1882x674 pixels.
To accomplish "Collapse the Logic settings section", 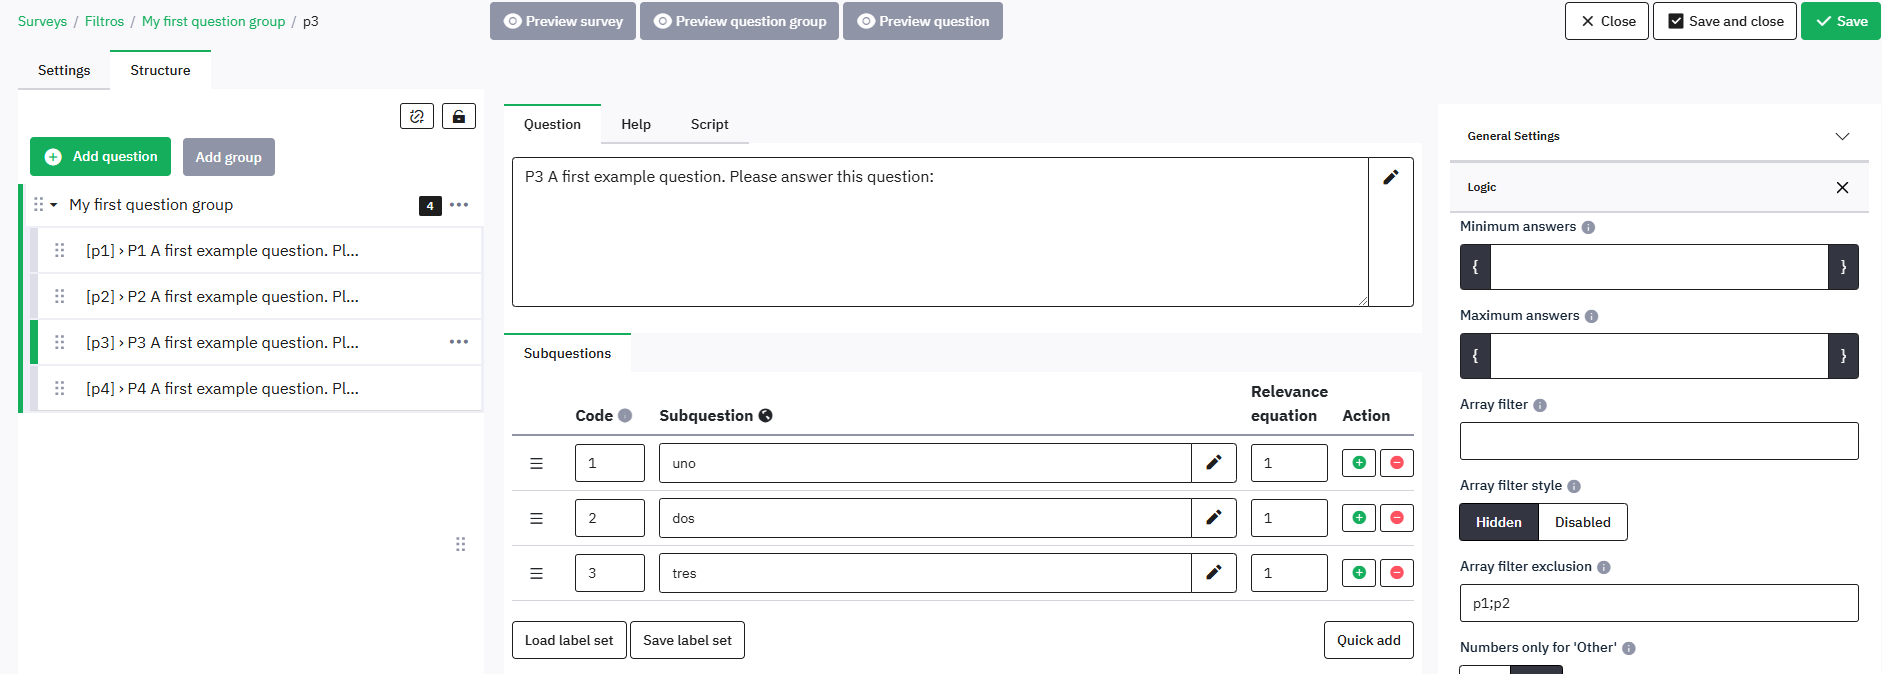I will [1841, 187].
